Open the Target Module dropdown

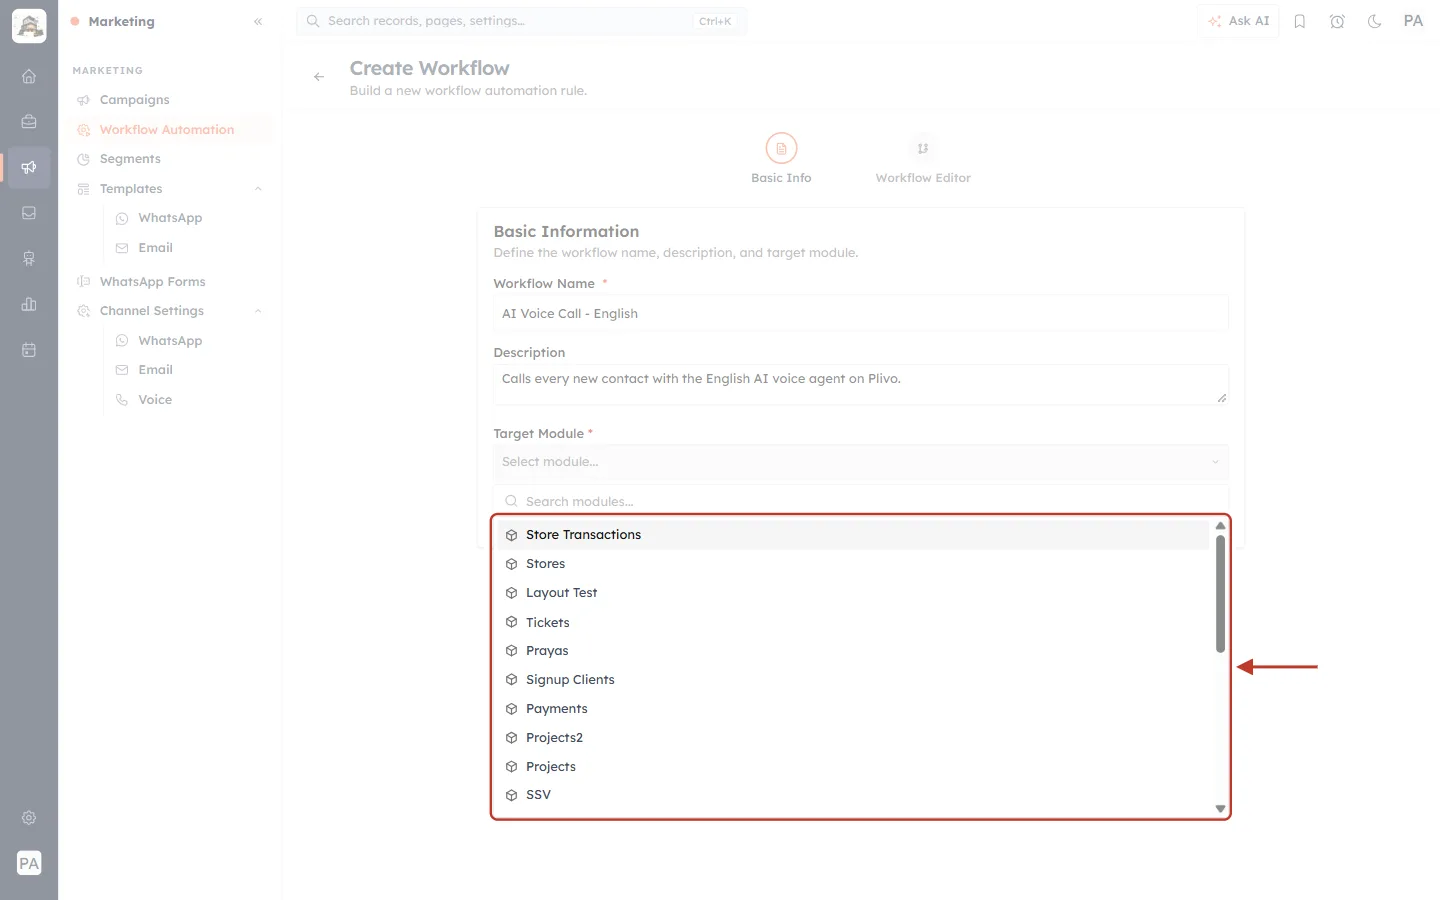860,462
